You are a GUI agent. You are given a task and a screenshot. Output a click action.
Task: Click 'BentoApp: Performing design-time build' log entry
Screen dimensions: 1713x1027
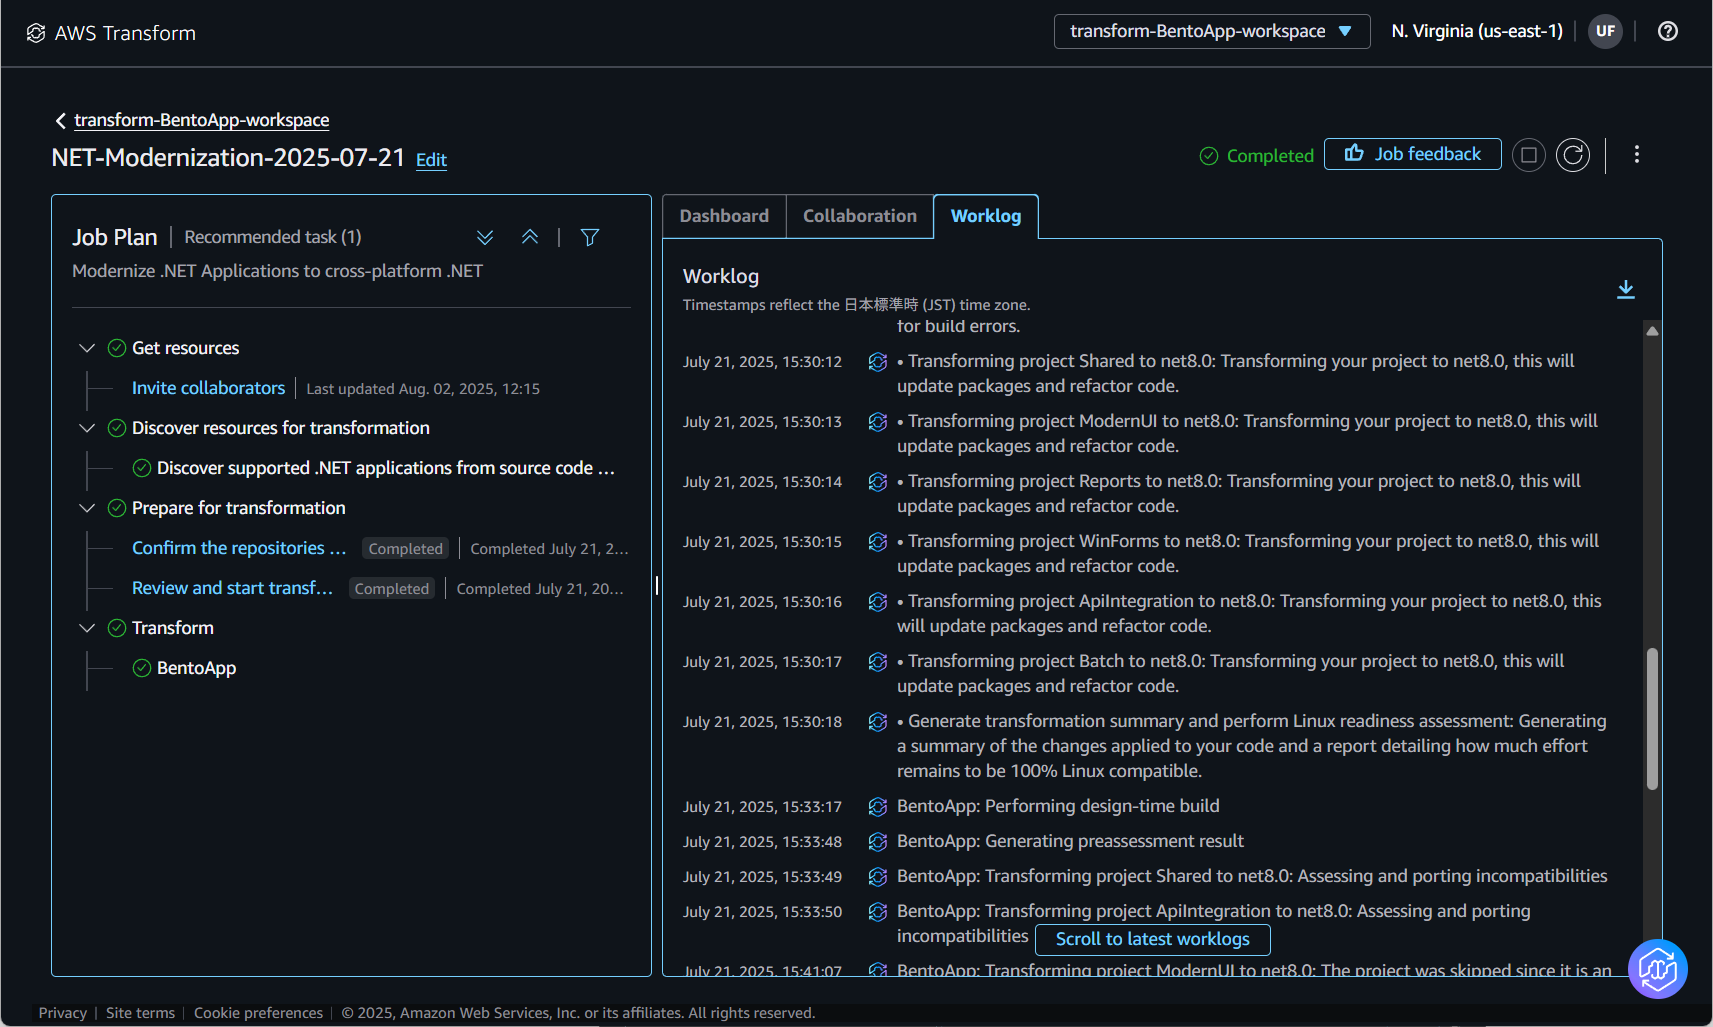click(1058, 806)
